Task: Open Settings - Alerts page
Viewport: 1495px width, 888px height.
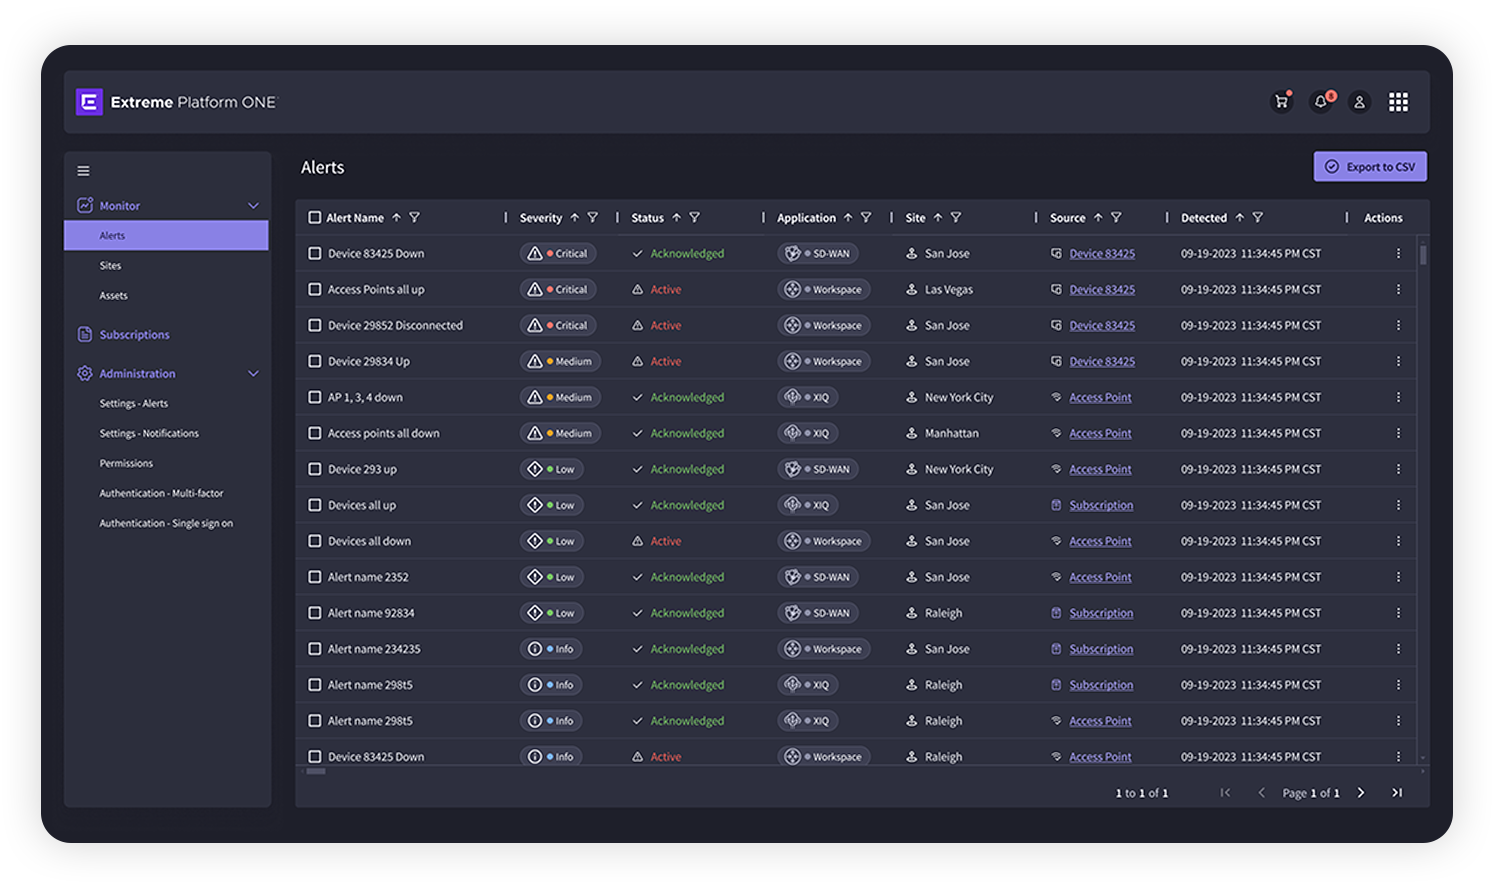Action: [134, 404]
